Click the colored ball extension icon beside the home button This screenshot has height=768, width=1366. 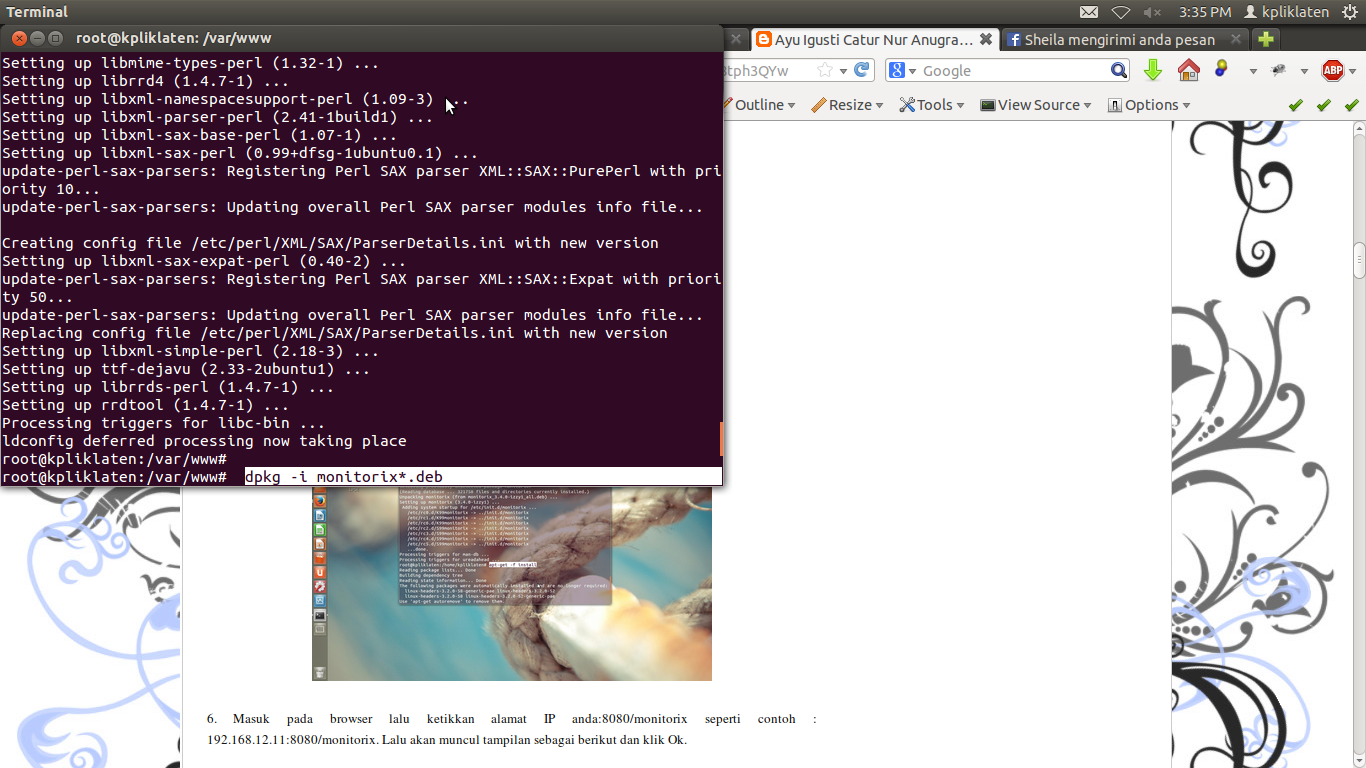pyautogui.click(x=1220, y=71)
